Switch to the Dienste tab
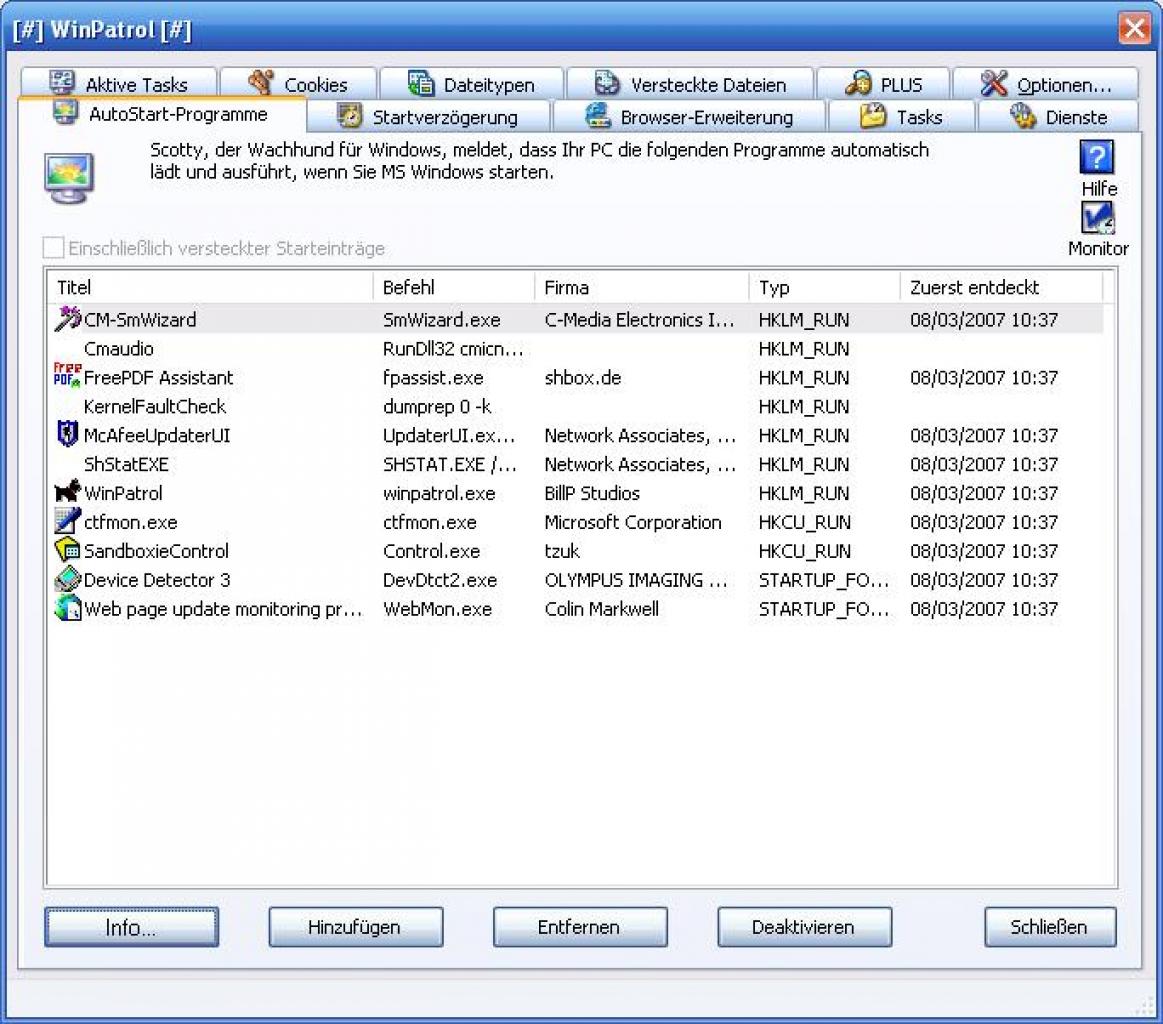 (1058, 116)
